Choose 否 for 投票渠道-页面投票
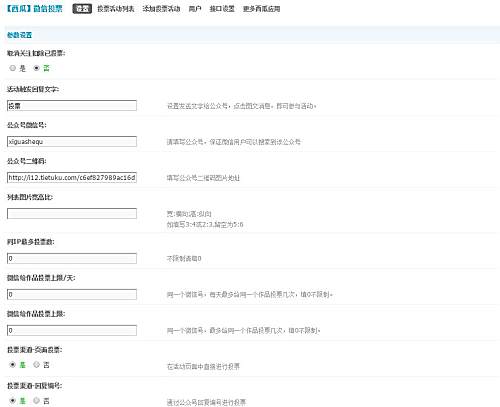Screen dimensions: 500x407 pos(37,365)
